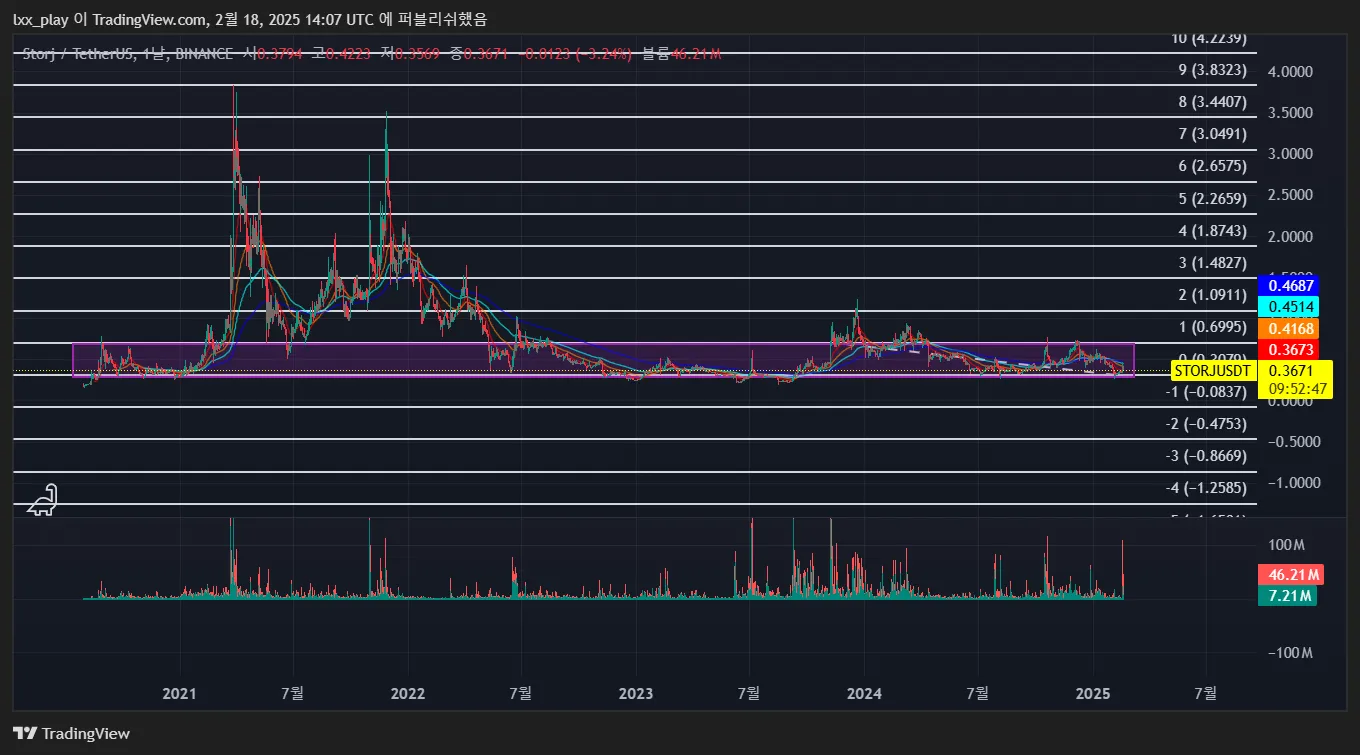This screenshot has height=755, width=1360.
Task: Click the high value '고0.4223' in legend
Action: pyautogui.click(x=339, y=53)
